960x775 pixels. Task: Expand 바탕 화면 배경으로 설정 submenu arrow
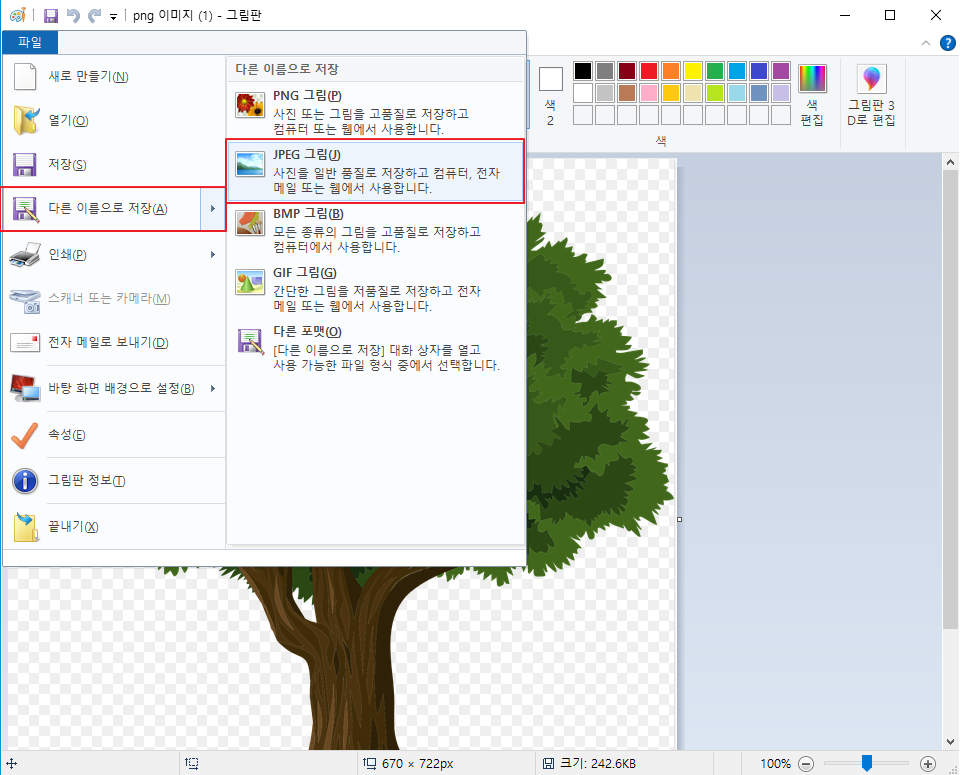(x=213, y=389)
